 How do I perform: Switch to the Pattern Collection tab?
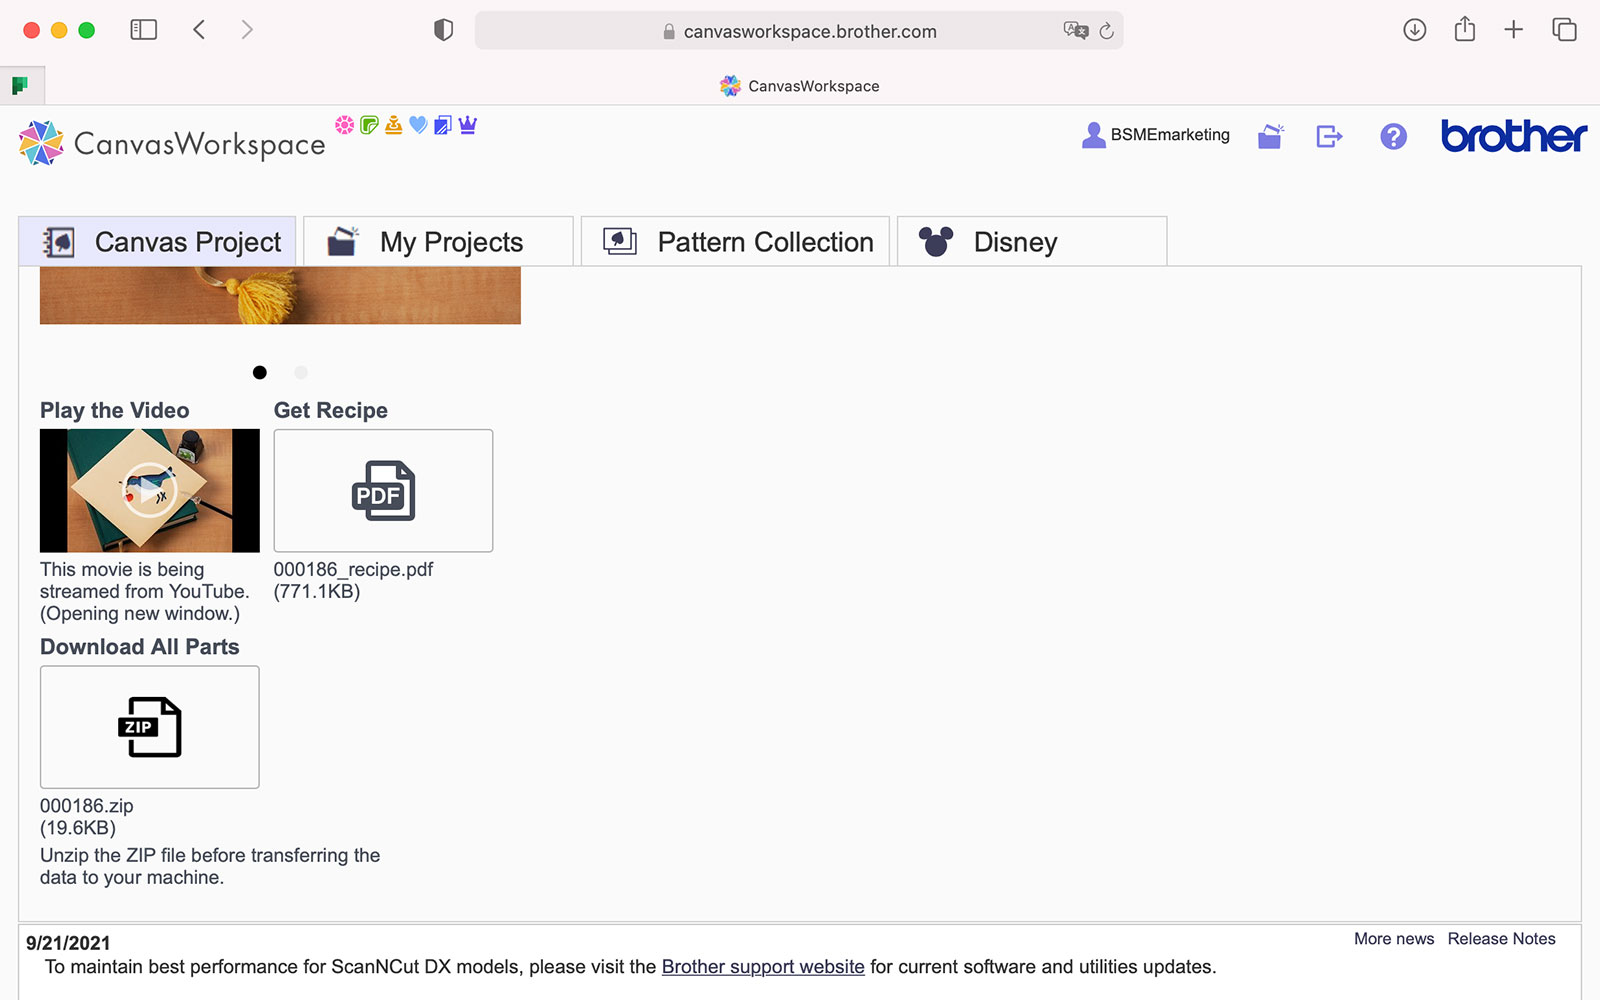click(735, 241)
